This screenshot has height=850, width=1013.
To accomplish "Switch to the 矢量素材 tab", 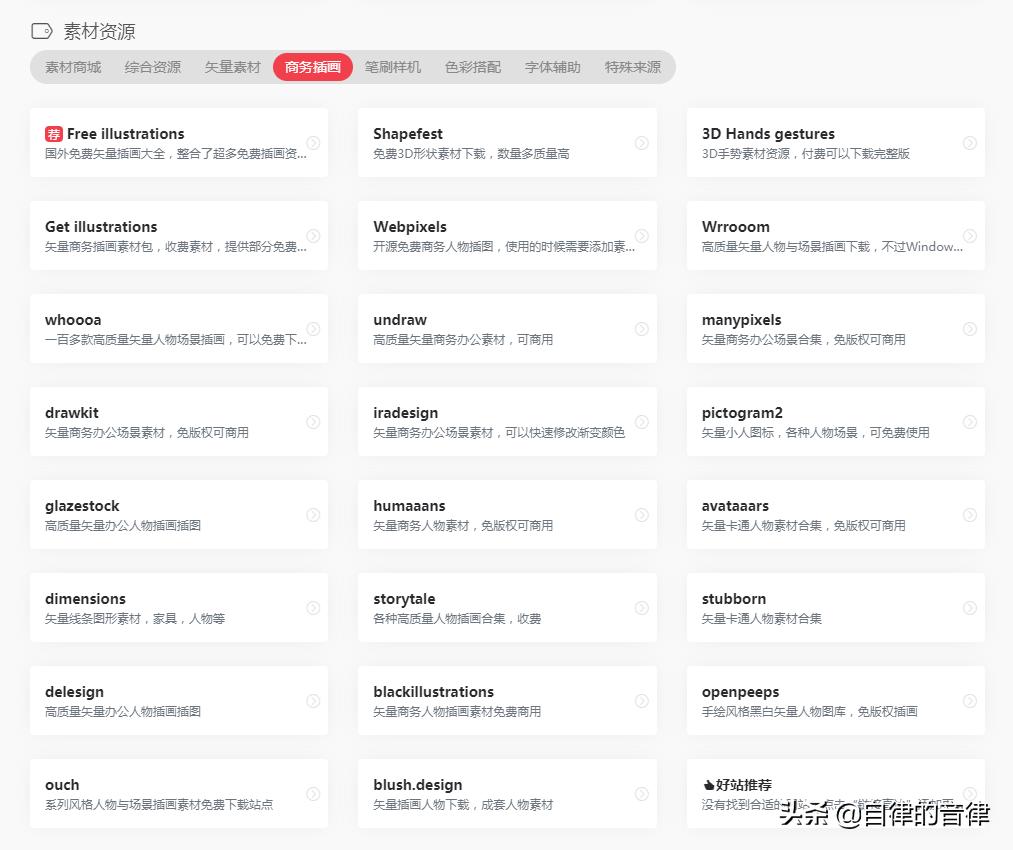I will tap(232, 68).
